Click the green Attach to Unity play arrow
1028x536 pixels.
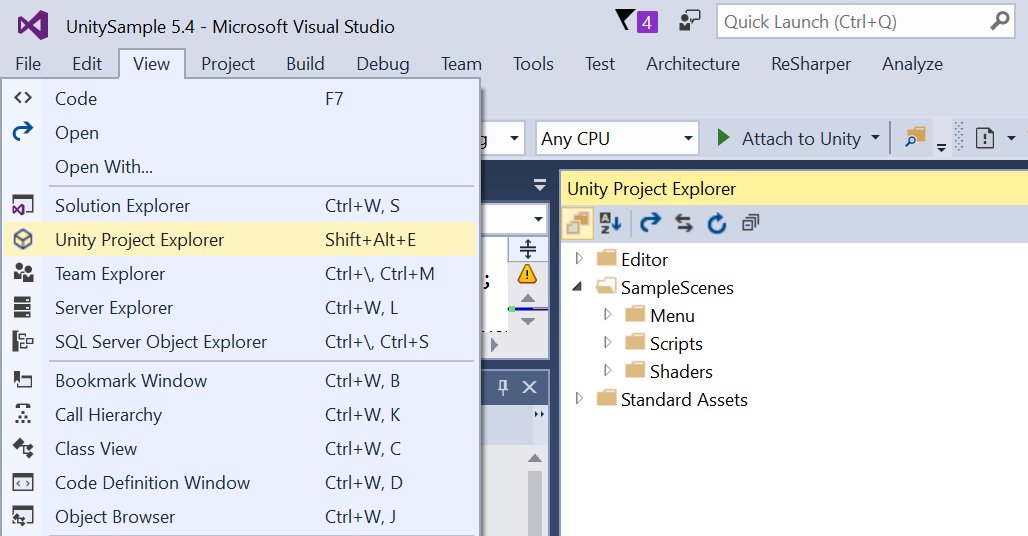[723, 138]
